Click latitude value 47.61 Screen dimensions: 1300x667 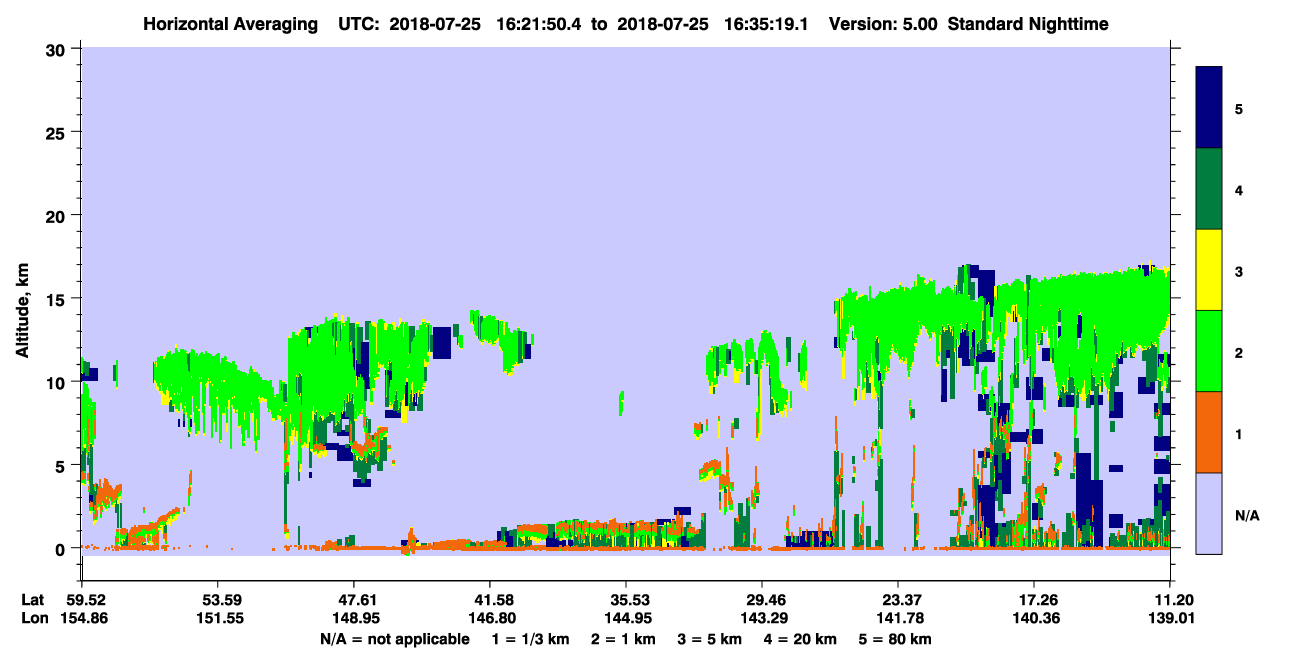[x=353, y=600]
